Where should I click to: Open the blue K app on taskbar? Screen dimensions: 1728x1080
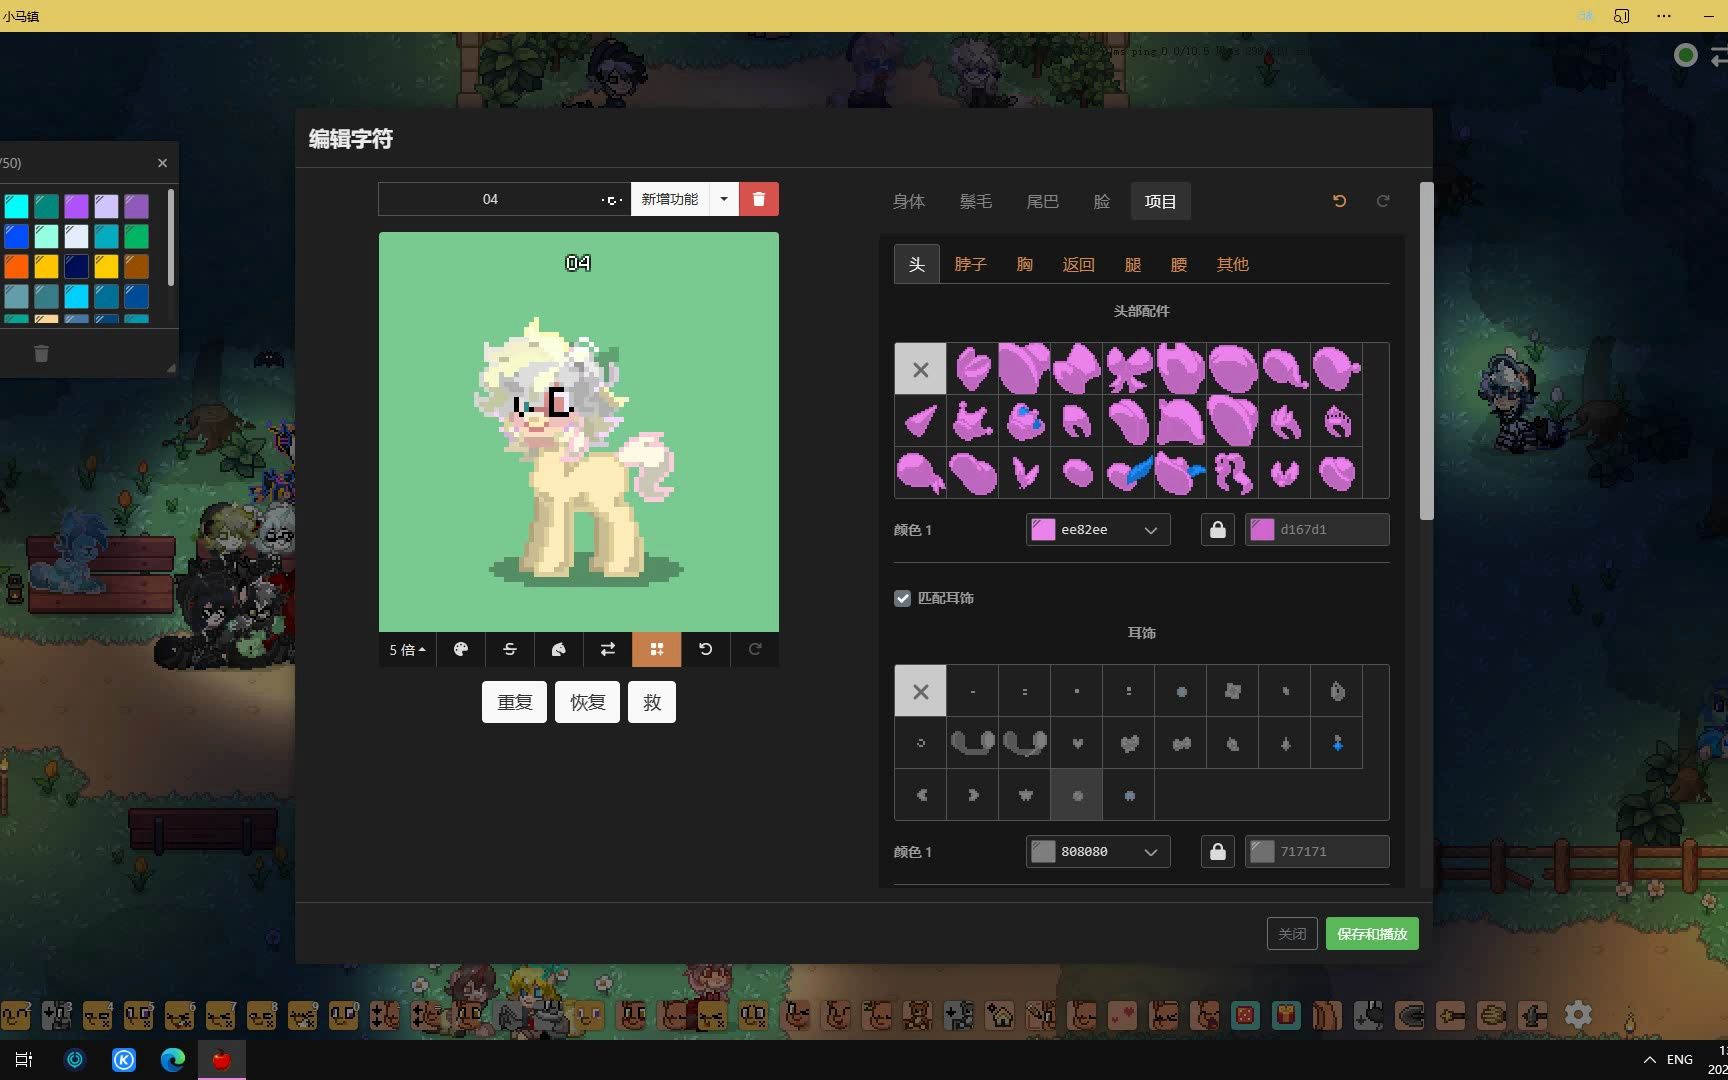124,1060
